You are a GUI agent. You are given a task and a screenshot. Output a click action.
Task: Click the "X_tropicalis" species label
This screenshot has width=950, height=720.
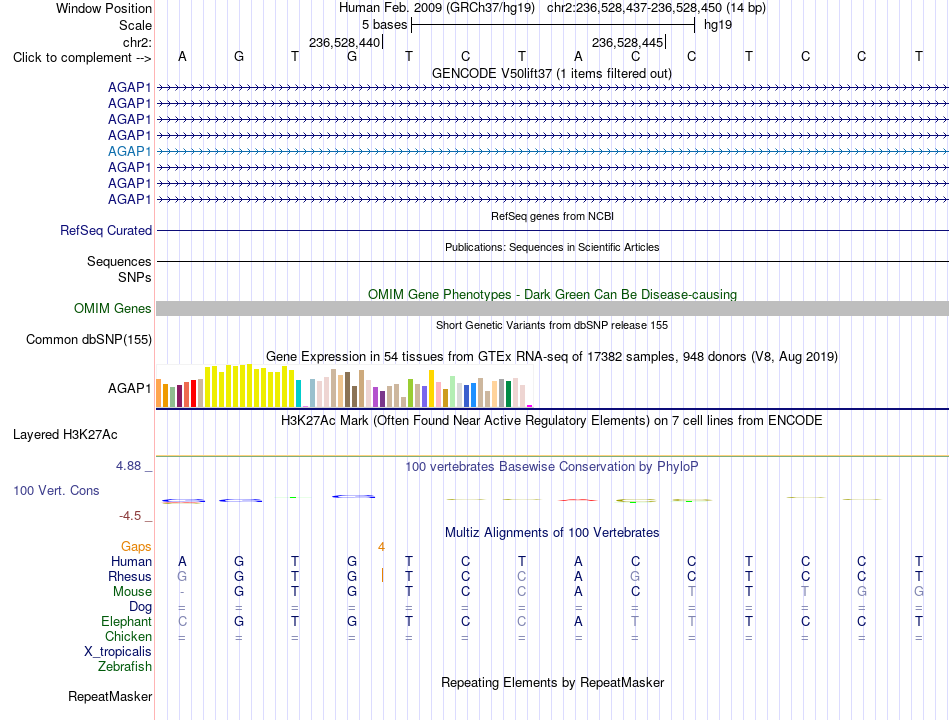click(118, 652)
